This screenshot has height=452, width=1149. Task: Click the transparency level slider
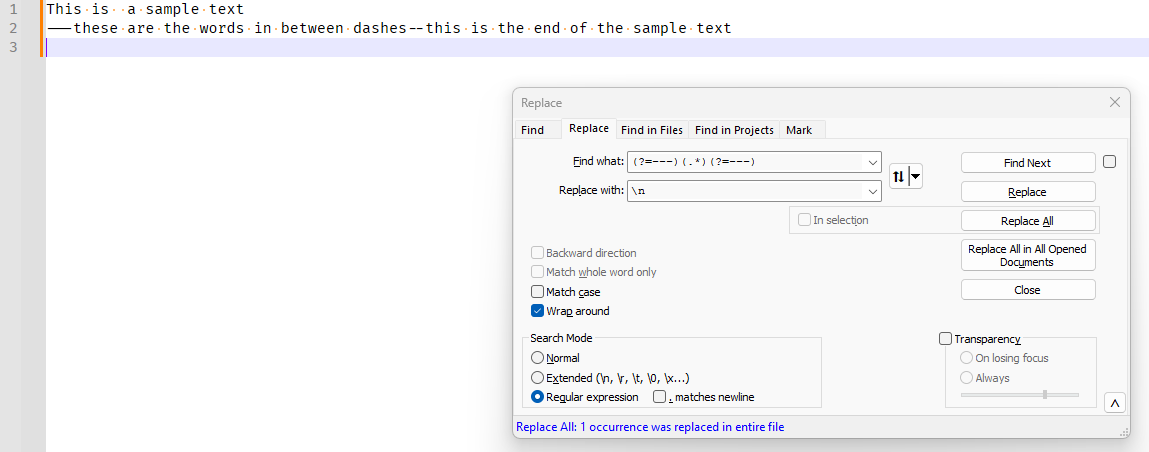(1020, 395)
